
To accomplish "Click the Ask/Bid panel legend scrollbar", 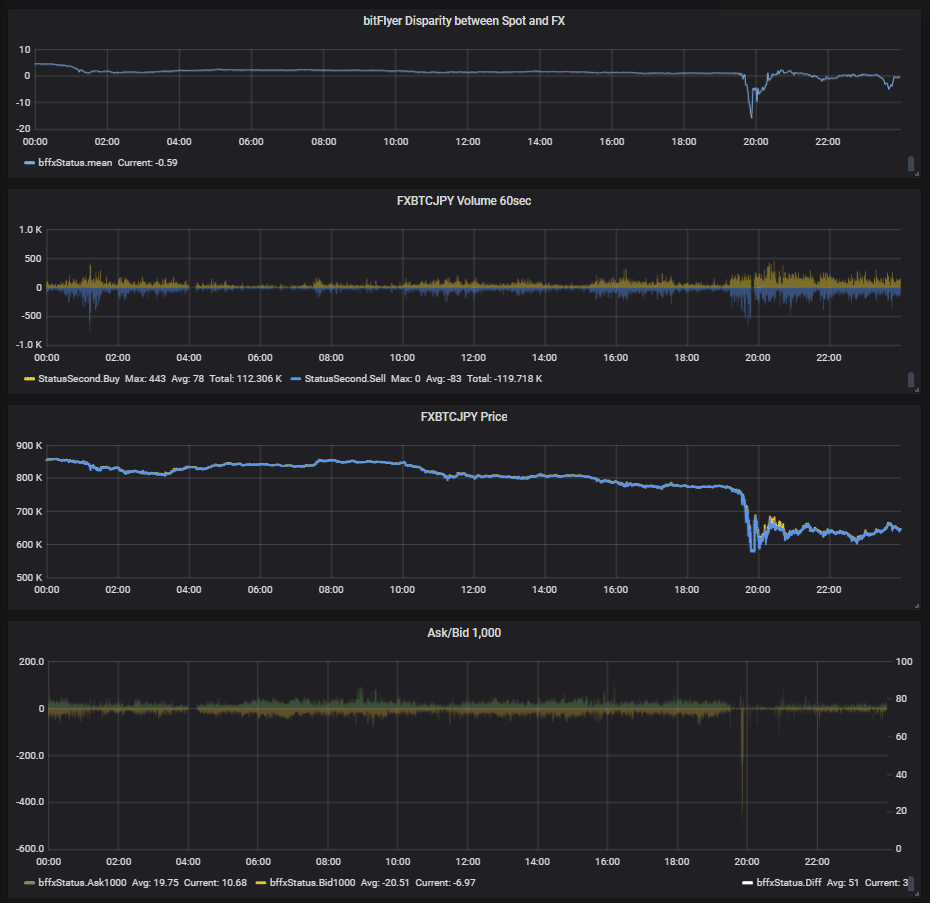I will coord(911,883).
